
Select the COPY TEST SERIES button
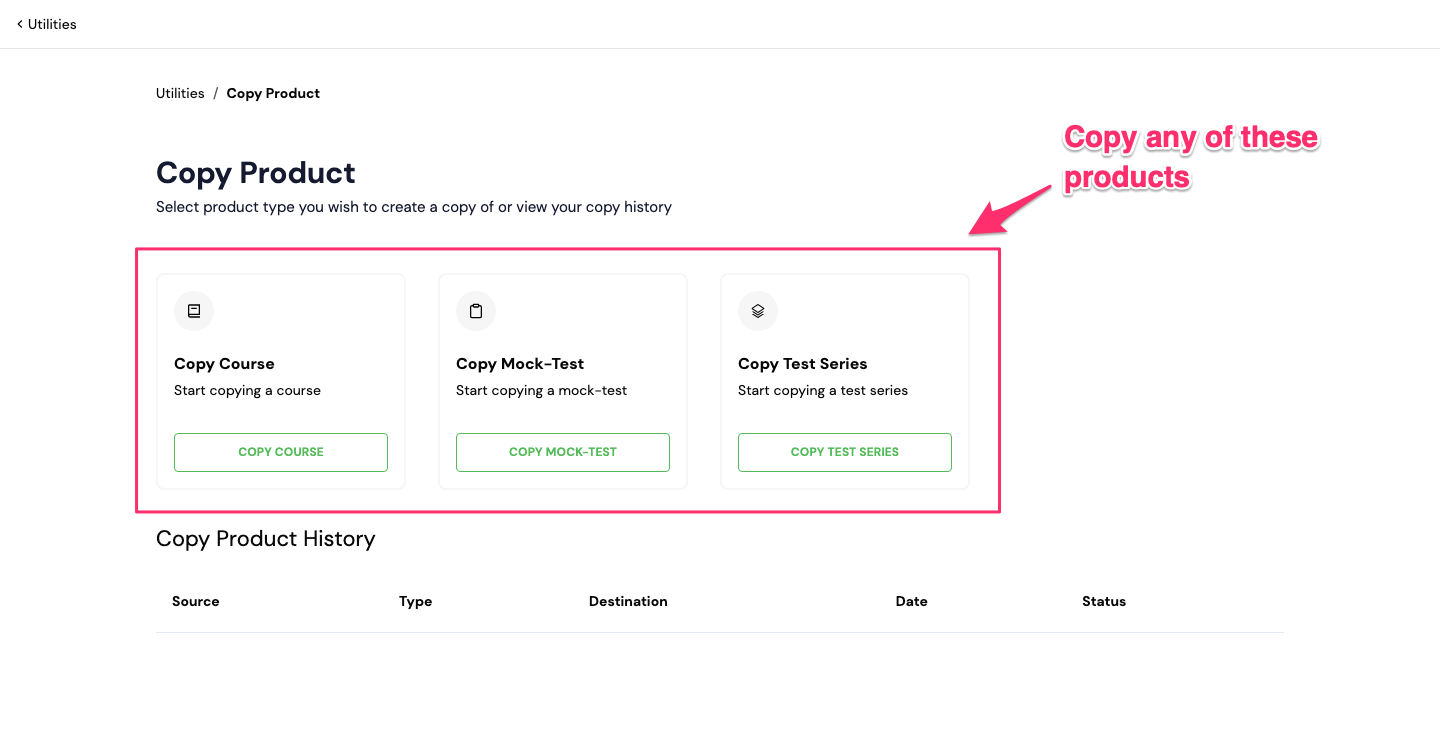845,452
